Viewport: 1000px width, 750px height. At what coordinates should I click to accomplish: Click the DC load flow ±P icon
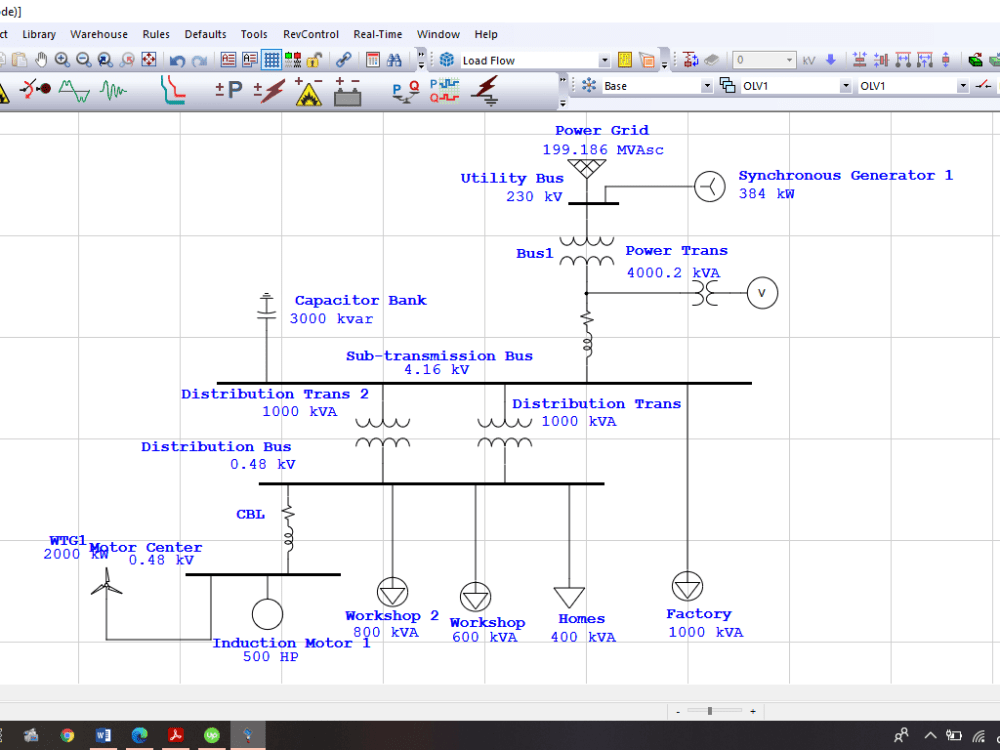[x=229, y=90]
